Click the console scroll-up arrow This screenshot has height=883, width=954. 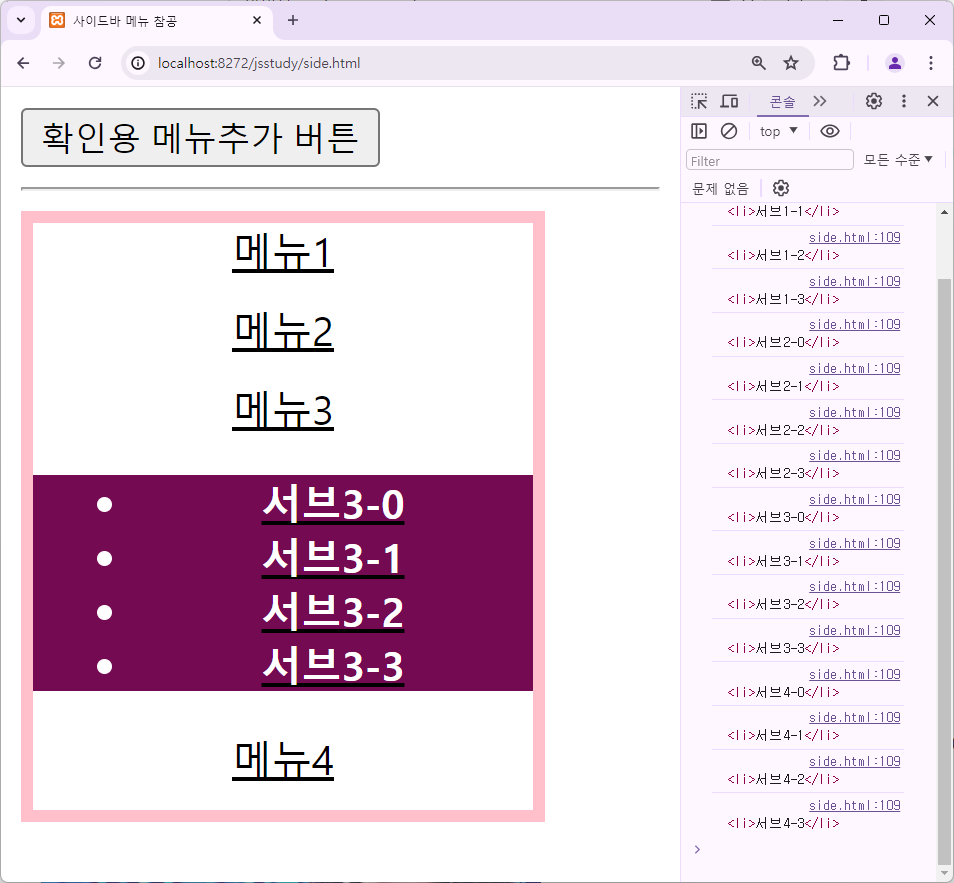(x=944, y=212)
